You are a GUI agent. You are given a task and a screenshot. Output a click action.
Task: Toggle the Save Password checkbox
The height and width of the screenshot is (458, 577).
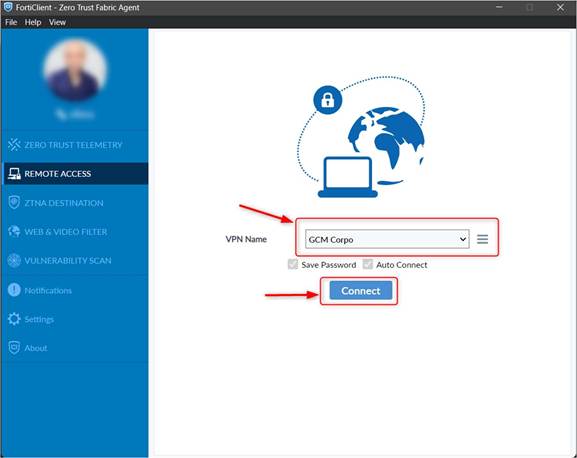[x=293, y=264]
